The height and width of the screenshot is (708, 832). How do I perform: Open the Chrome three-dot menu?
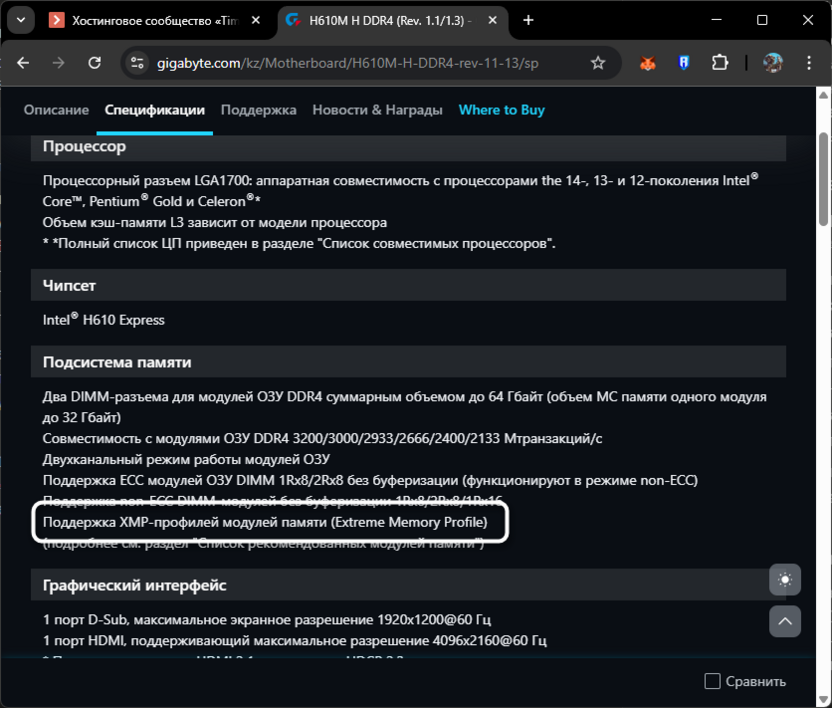pyautogui.click(x=809, y=62)
